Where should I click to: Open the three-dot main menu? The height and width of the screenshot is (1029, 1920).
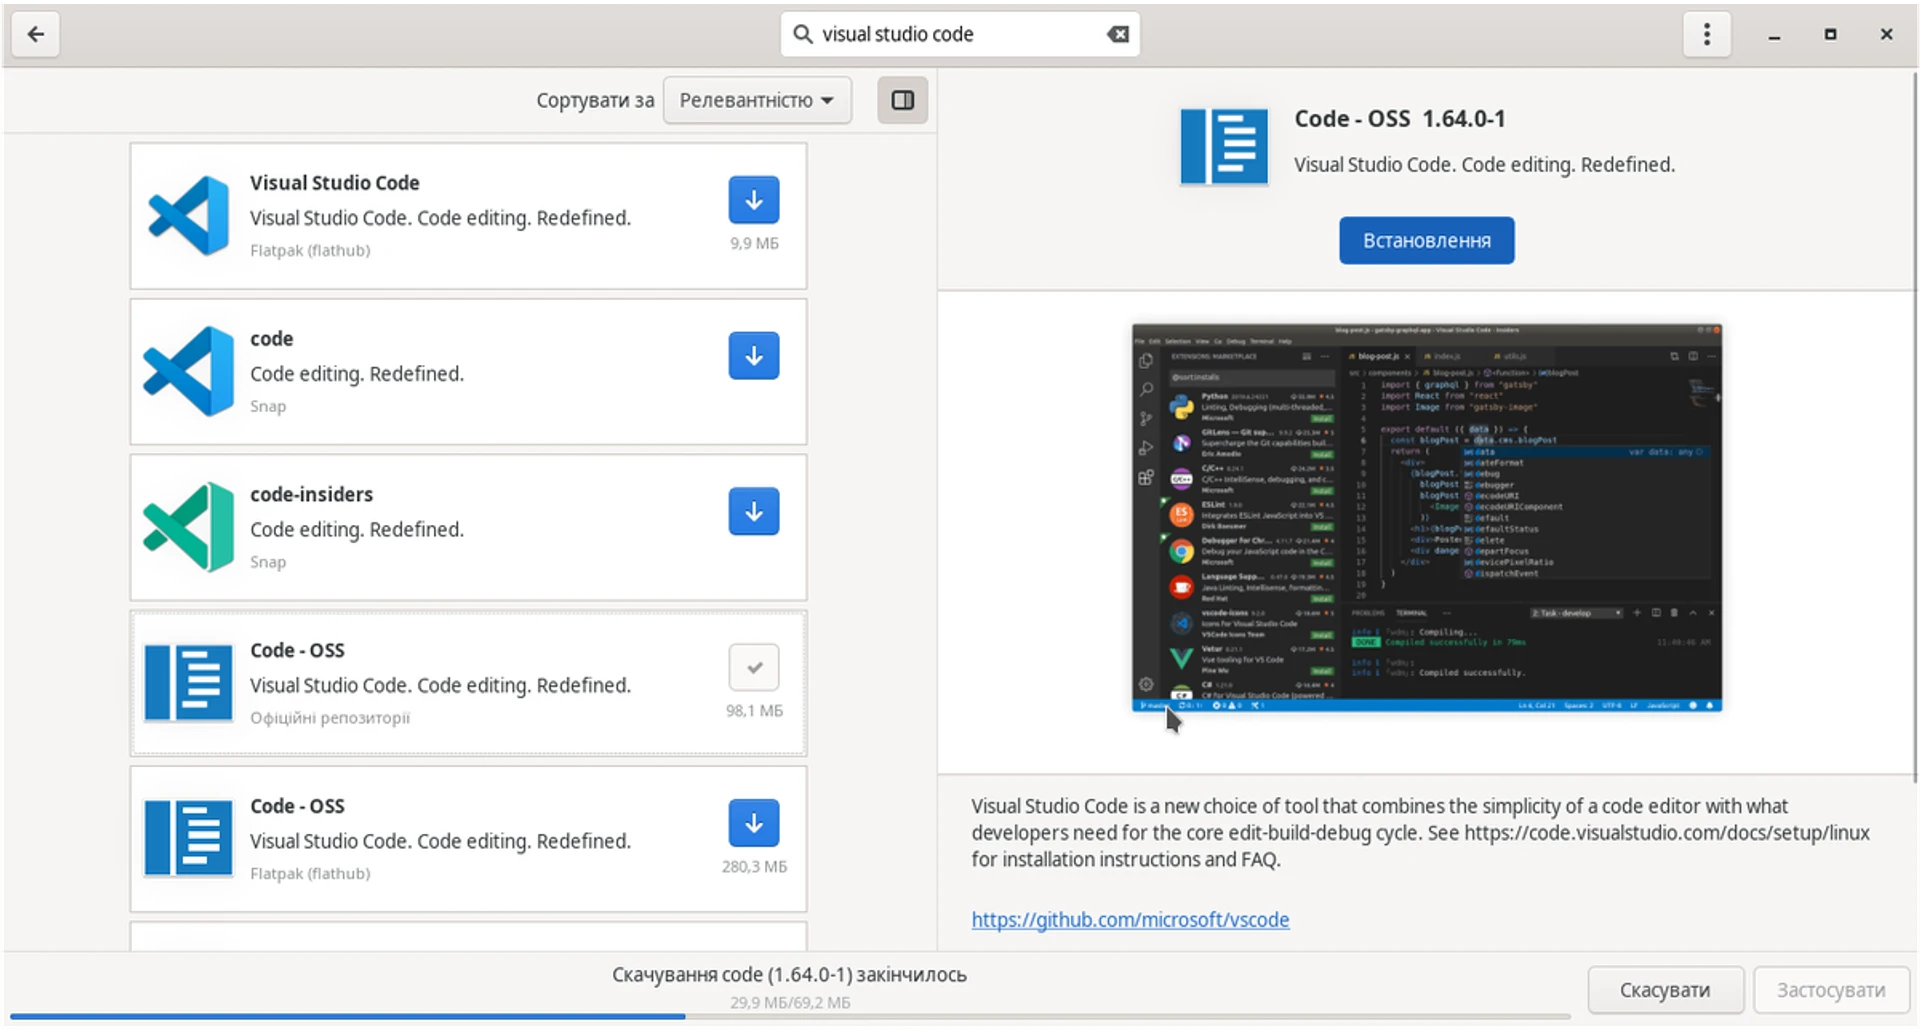point(1707,34)
